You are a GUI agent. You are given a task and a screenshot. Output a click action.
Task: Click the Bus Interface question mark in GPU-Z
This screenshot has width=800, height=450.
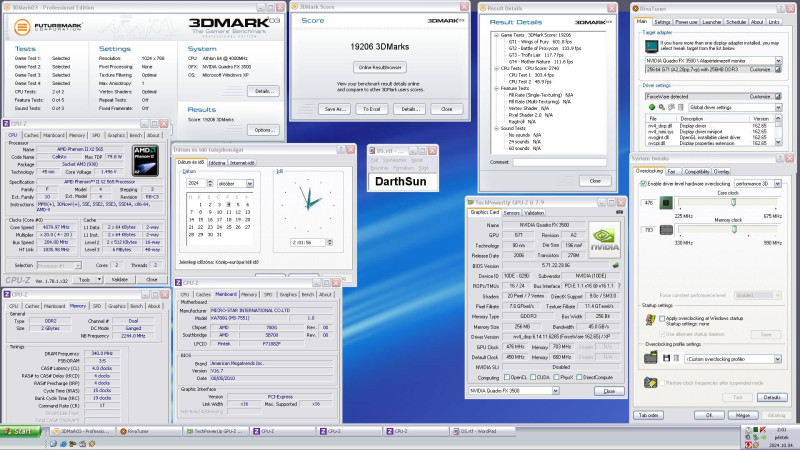pos(619,286)
